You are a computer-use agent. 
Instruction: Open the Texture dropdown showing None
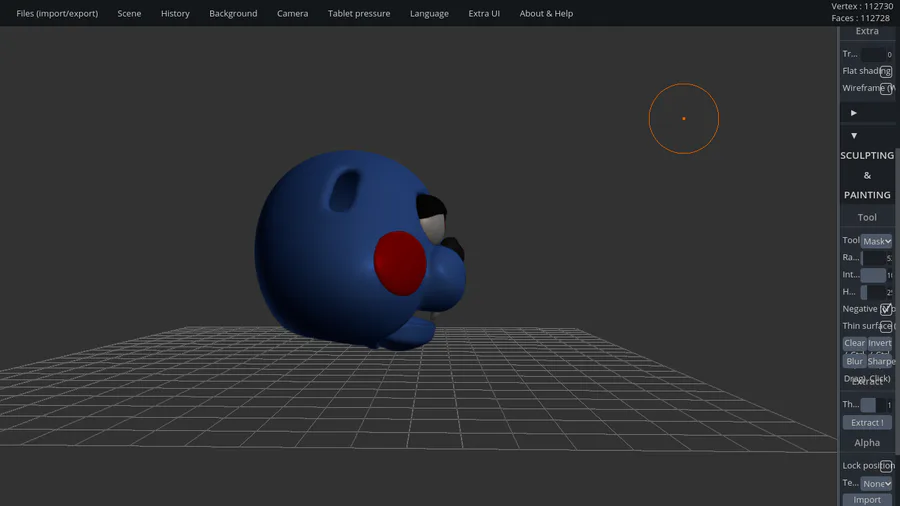876,484
